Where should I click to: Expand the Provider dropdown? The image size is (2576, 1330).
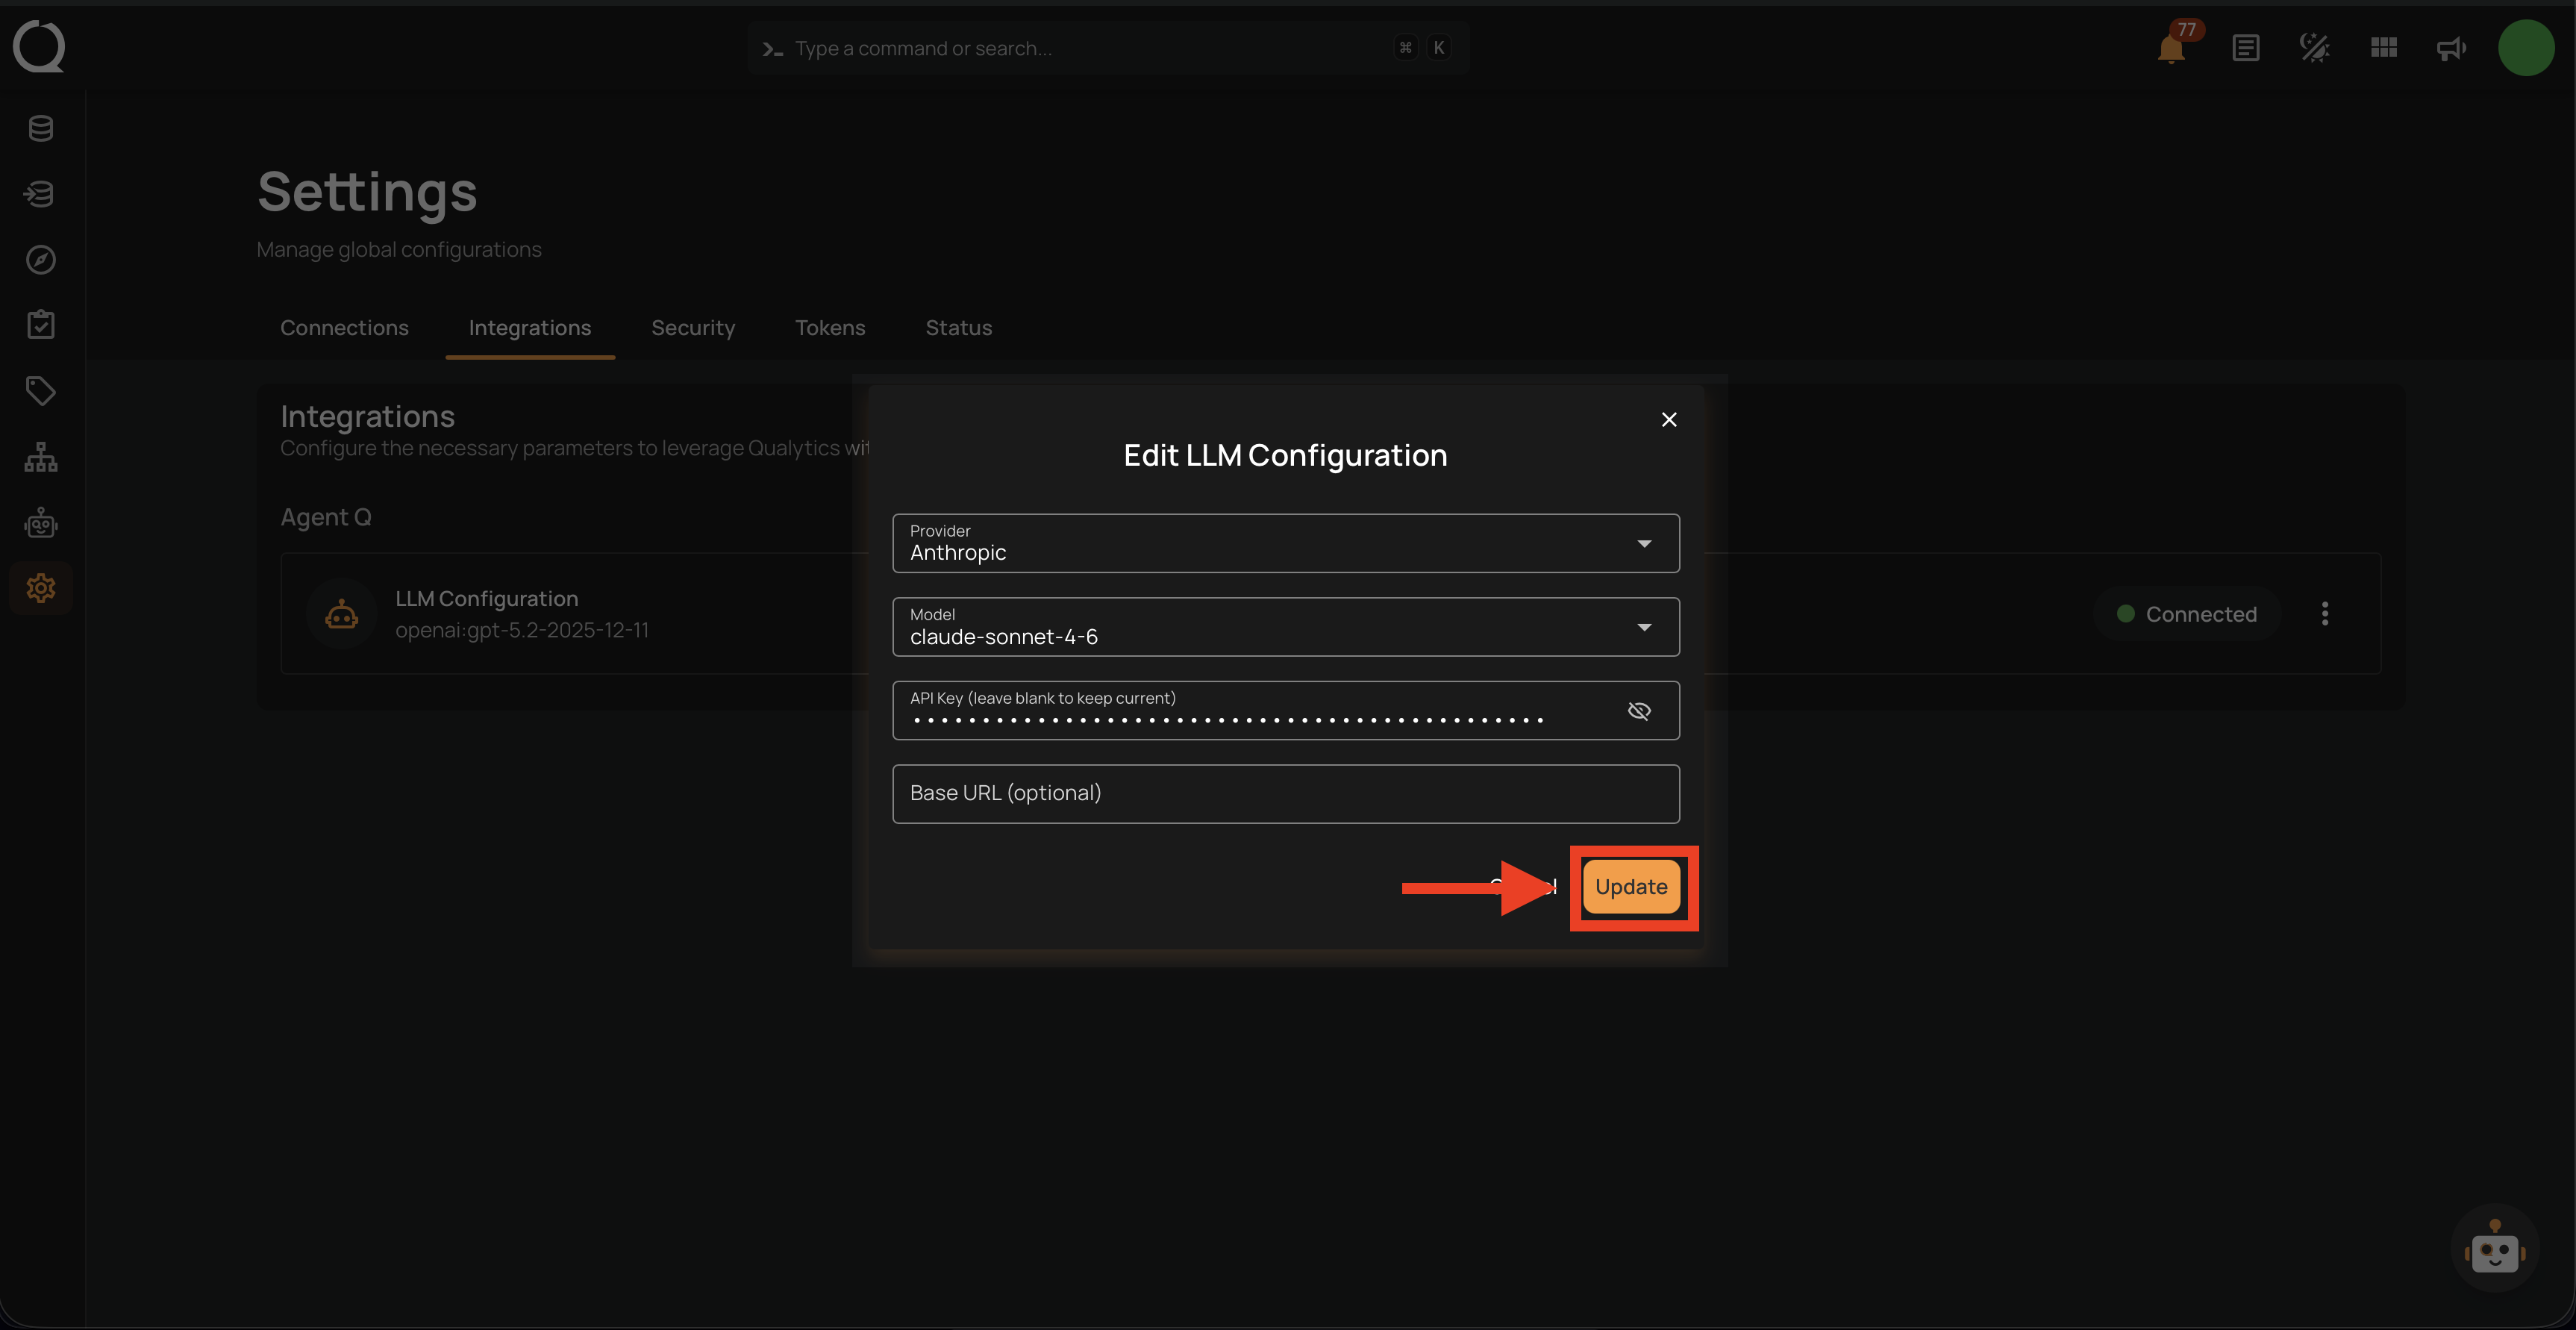point(1285,543)
